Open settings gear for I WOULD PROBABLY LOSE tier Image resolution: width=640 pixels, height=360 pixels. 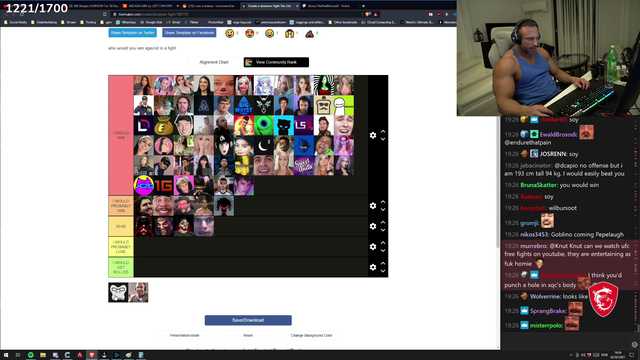[x=373, y=247]
